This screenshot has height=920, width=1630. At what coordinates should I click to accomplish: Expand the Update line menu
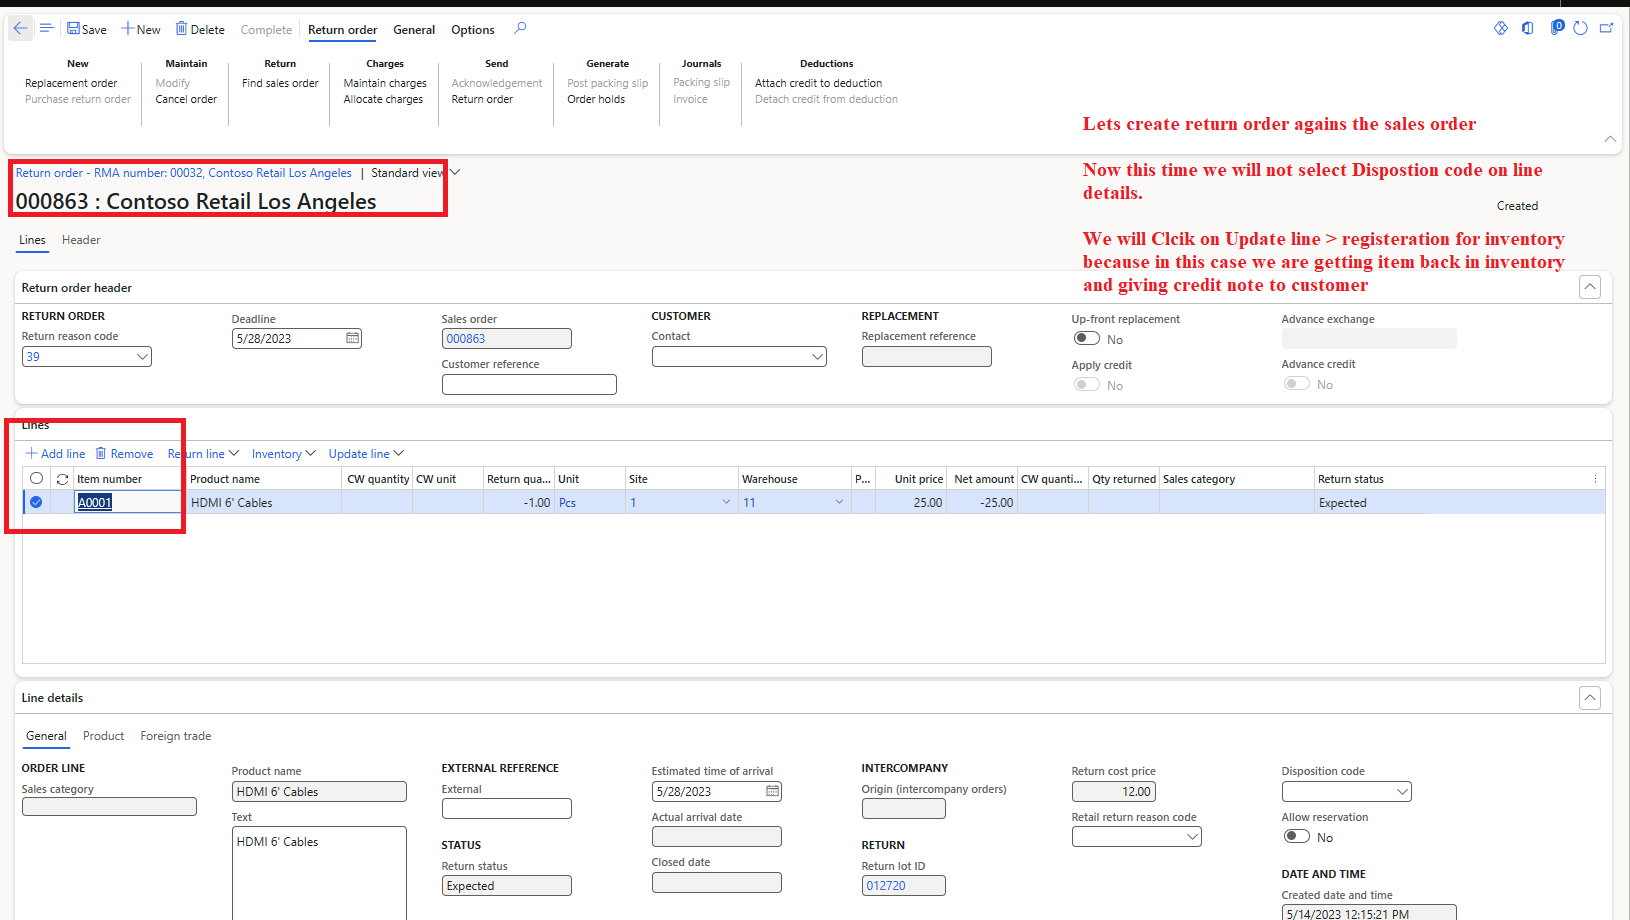point(365,453)
